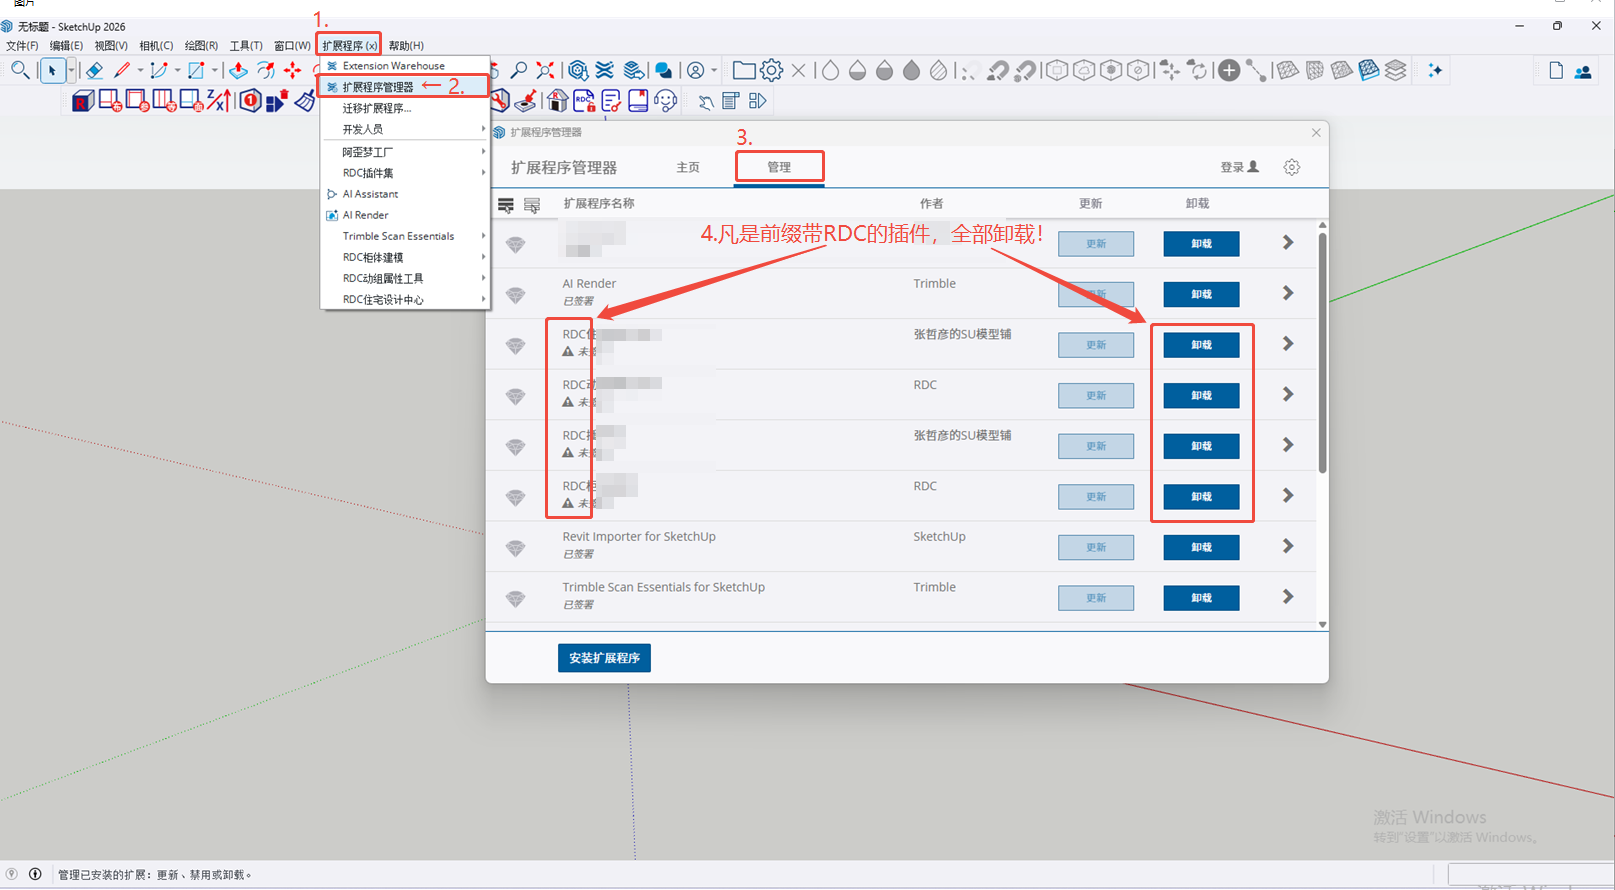Uninstall Revit Importer via 卸载 button
This screenshot has height=890, width=1615.
(x=1201, y=547)
